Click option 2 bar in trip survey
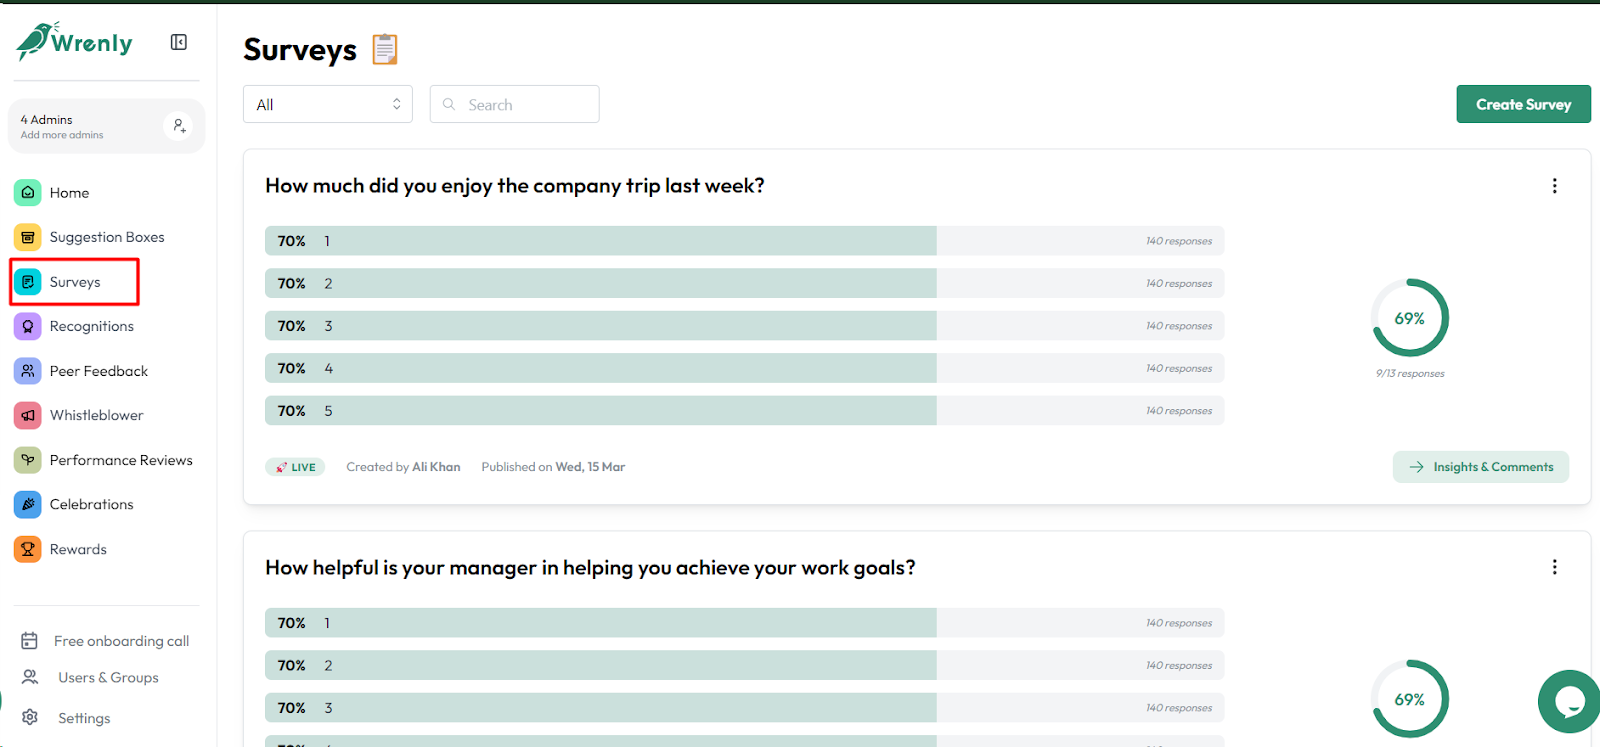This screenshot has width=1600, height=747. [x=744, y=283]
